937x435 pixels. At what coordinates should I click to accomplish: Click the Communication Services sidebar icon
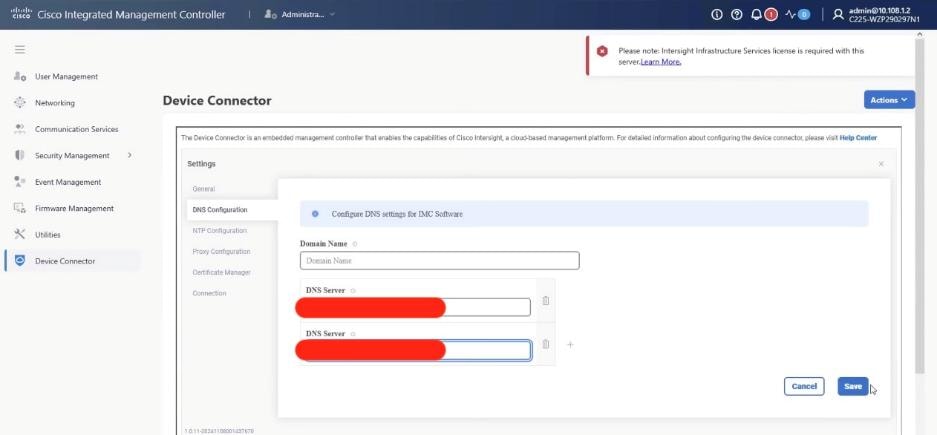tap(20, 129)
